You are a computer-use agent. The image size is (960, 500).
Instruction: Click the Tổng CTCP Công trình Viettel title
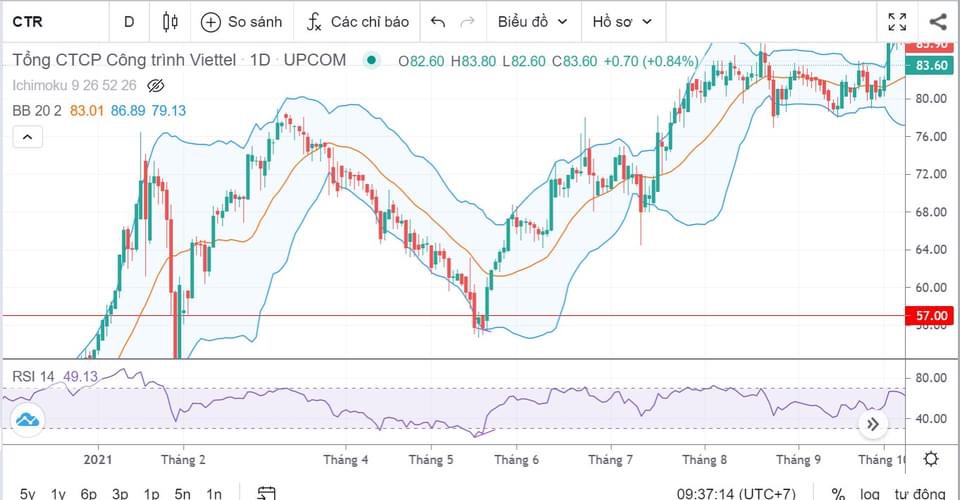[124, 60]
